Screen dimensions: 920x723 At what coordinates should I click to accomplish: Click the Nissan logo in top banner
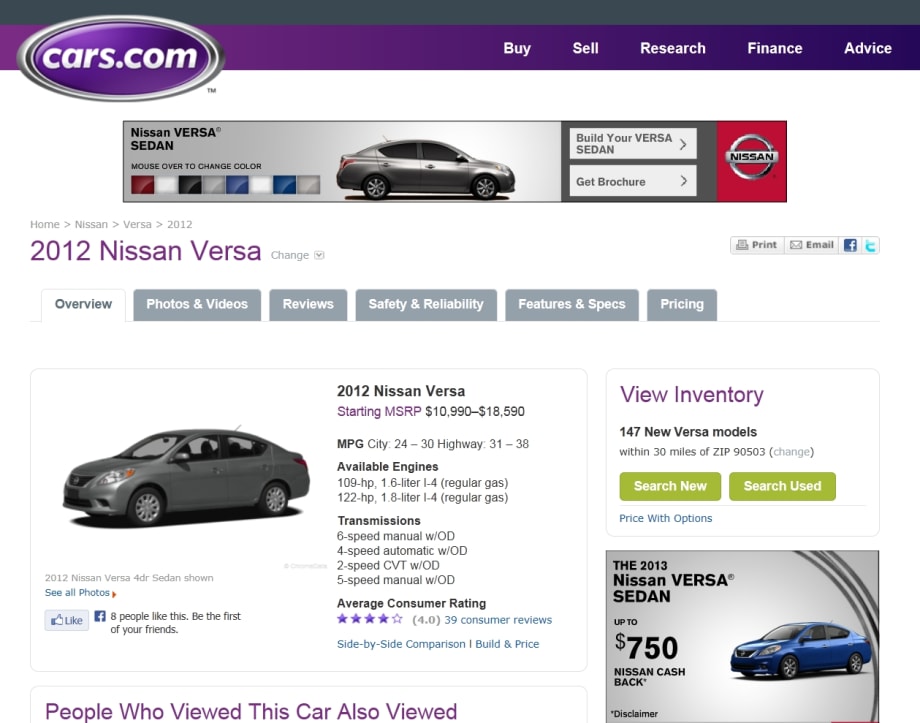751,160
